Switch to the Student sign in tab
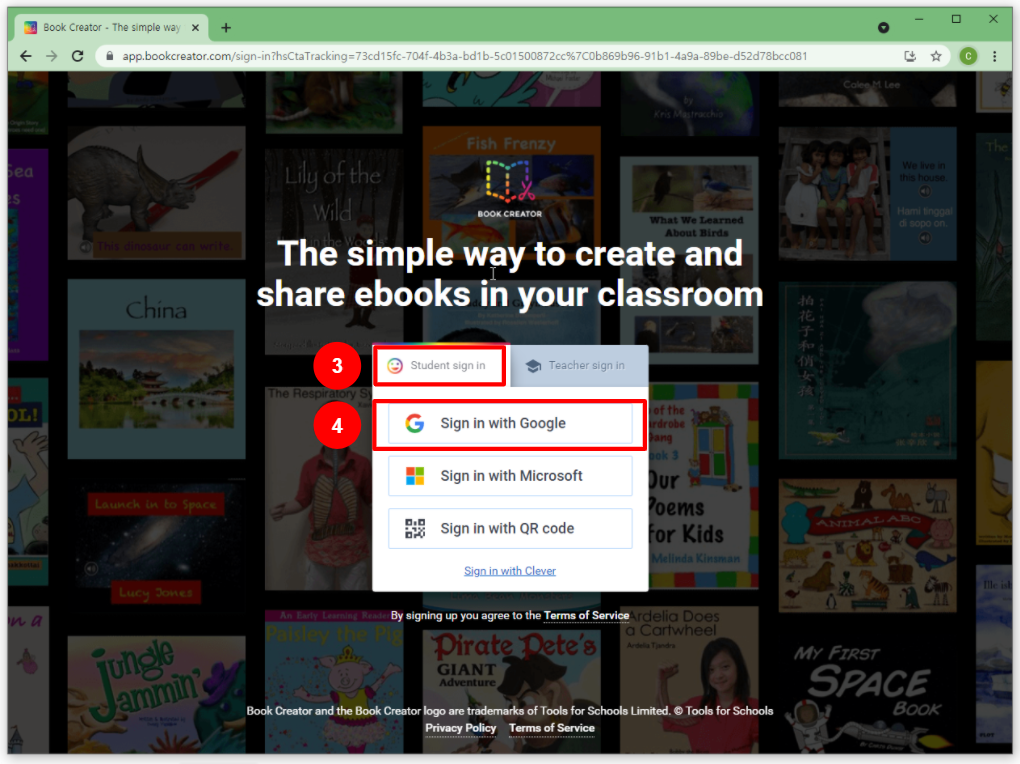The image size is (1020, 764). (x=440, y=366)
